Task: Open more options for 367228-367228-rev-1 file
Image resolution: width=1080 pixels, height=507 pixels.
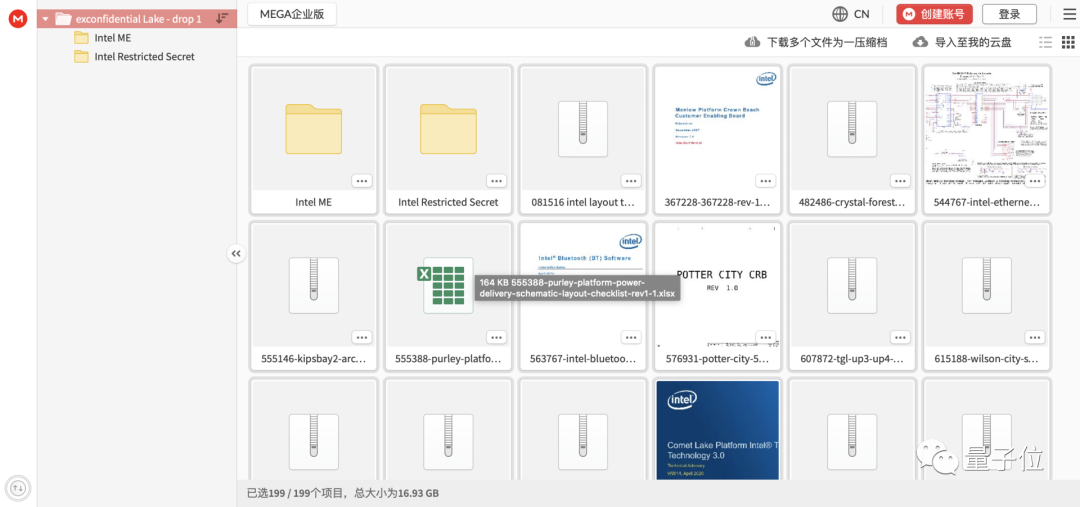Action: 765,180
